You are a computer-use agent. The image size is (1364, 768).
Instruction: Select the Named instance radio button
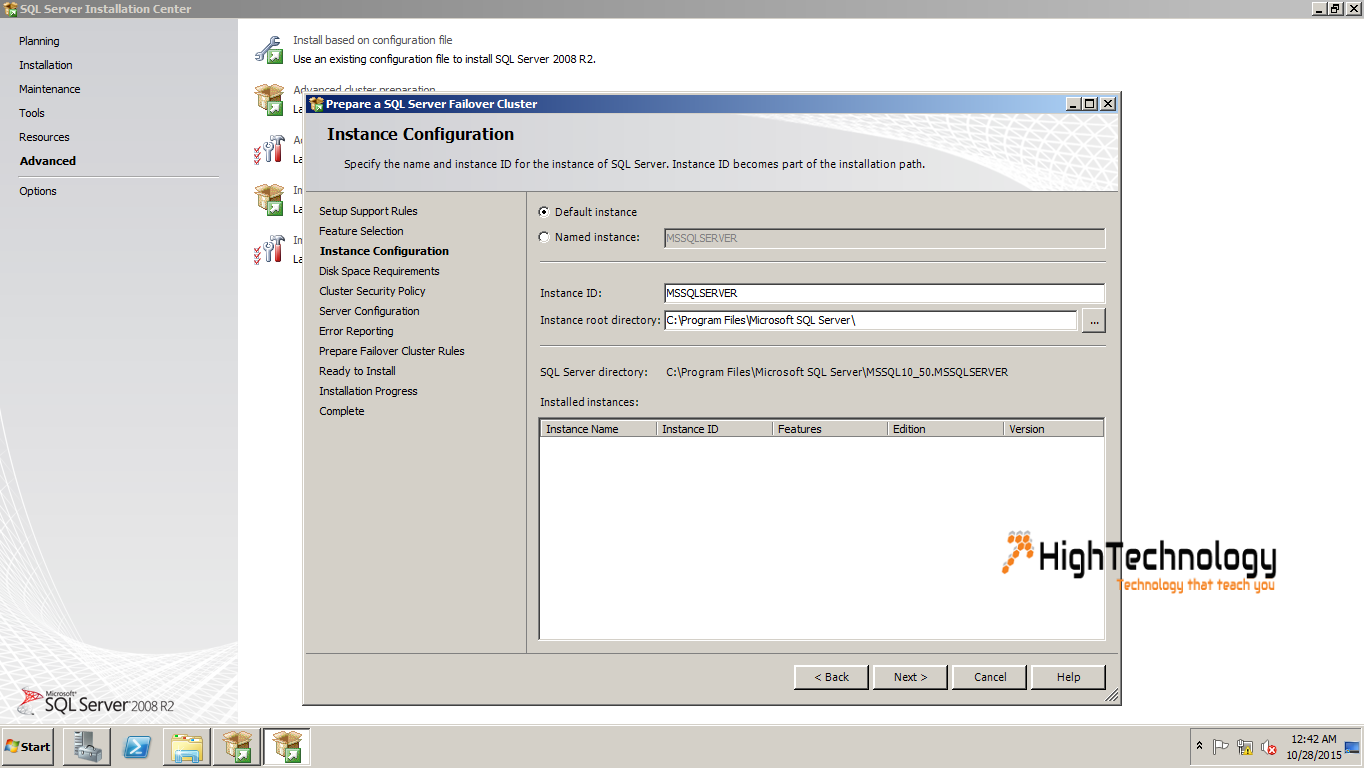(544, 237)
